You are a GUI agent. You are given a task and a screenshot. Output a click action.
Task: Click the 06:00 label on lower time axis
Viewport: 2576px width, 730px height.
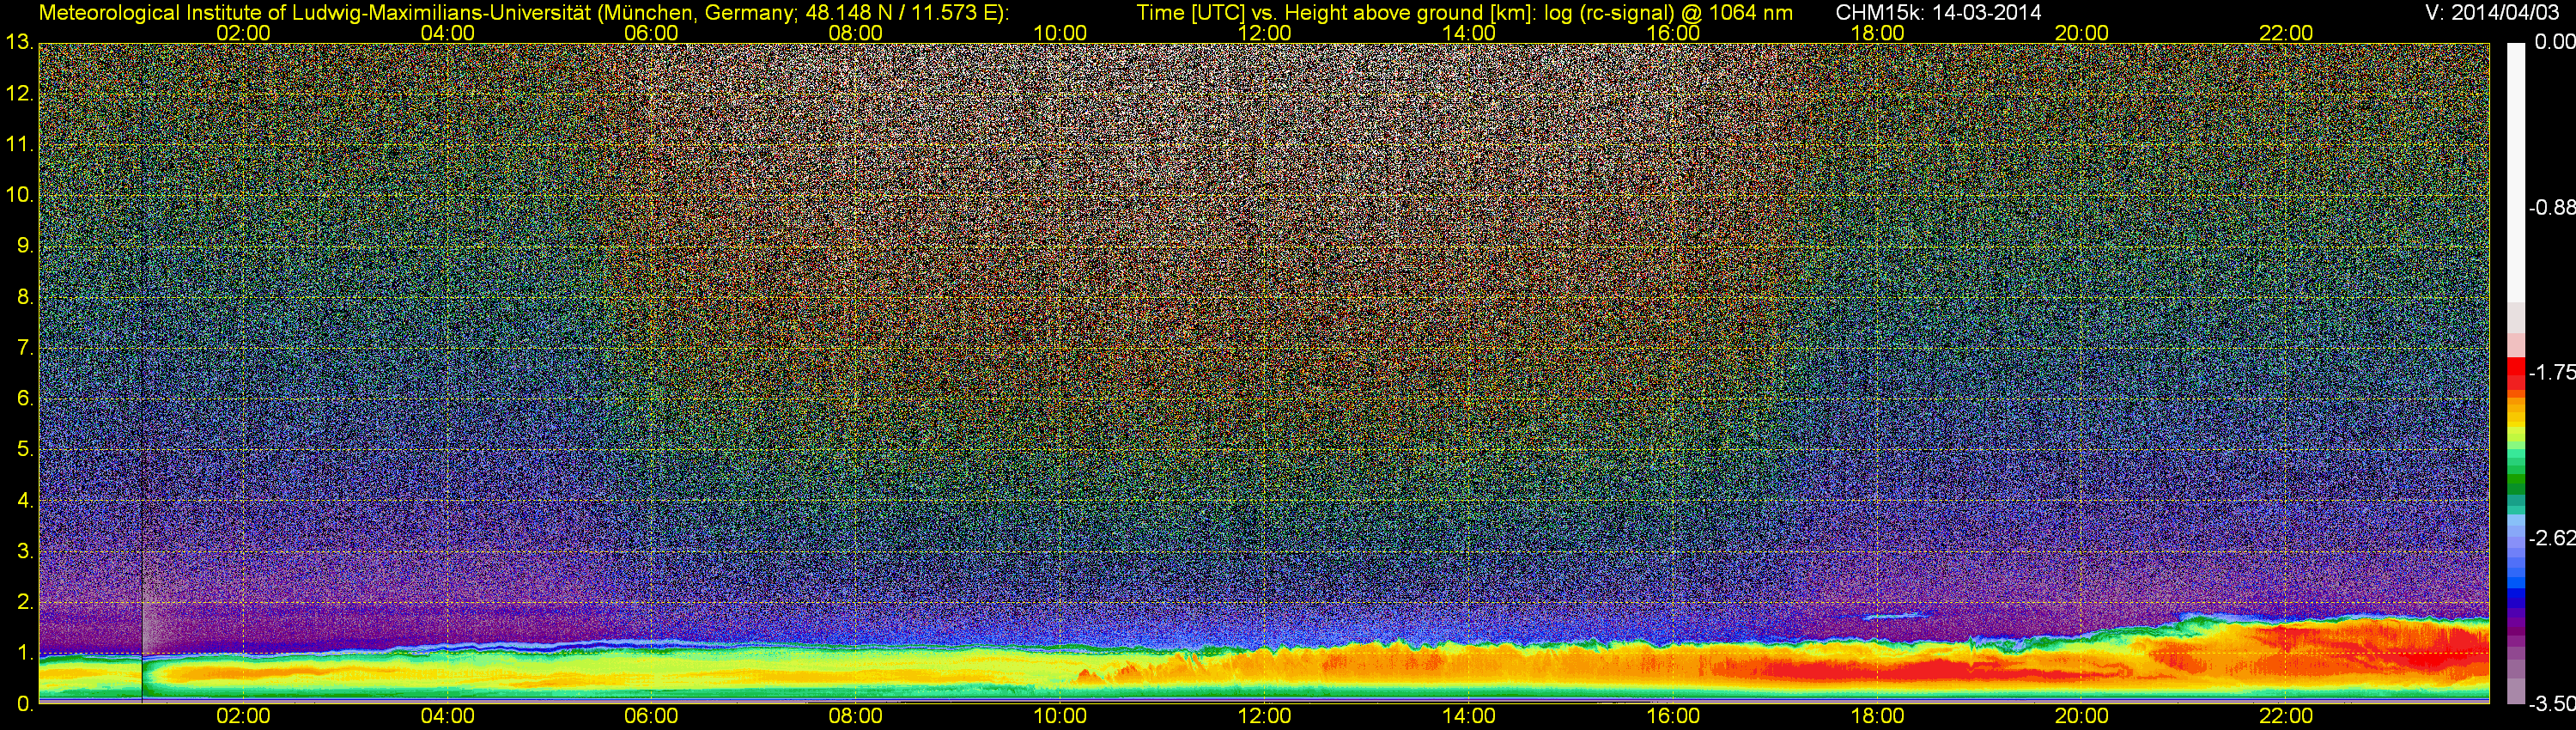[x=651, y=716]
